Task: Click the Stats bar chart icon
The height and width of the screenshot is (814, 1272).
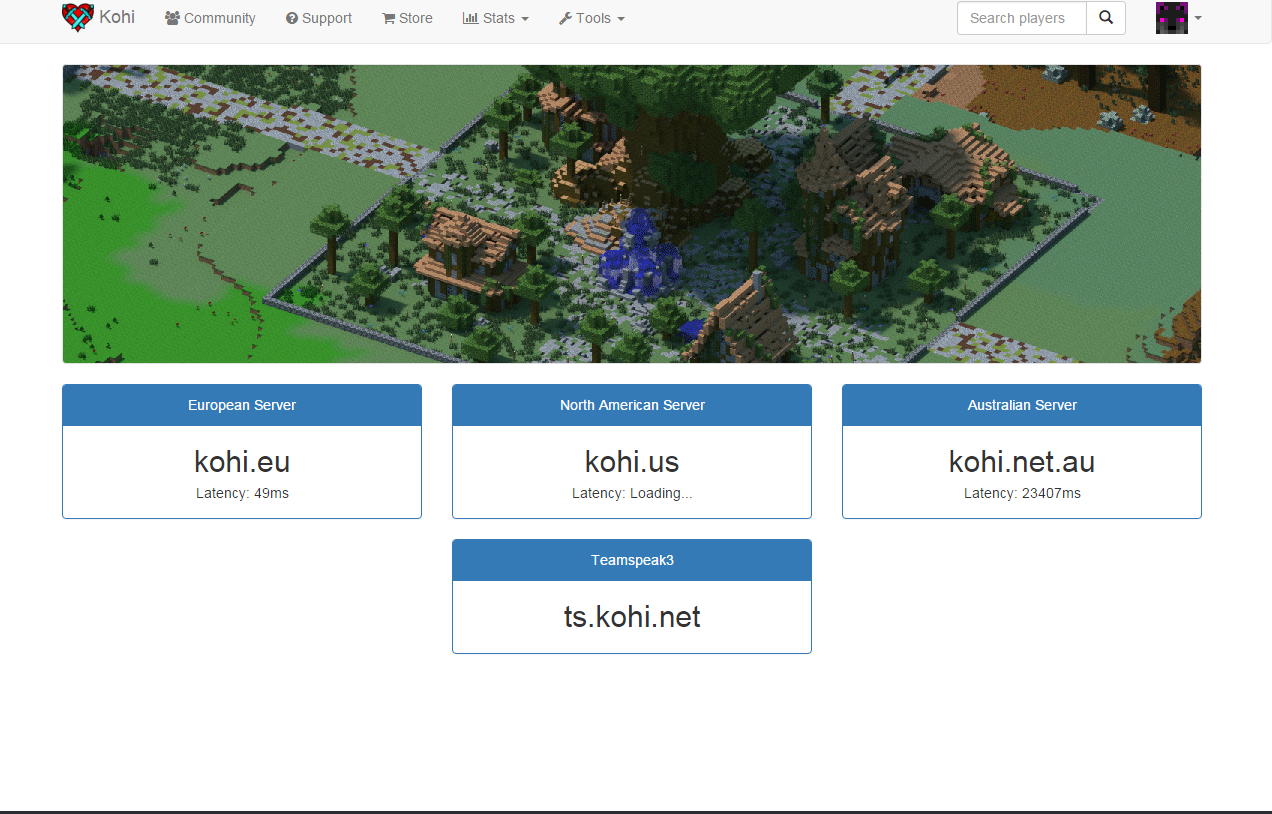Action: 470,18
